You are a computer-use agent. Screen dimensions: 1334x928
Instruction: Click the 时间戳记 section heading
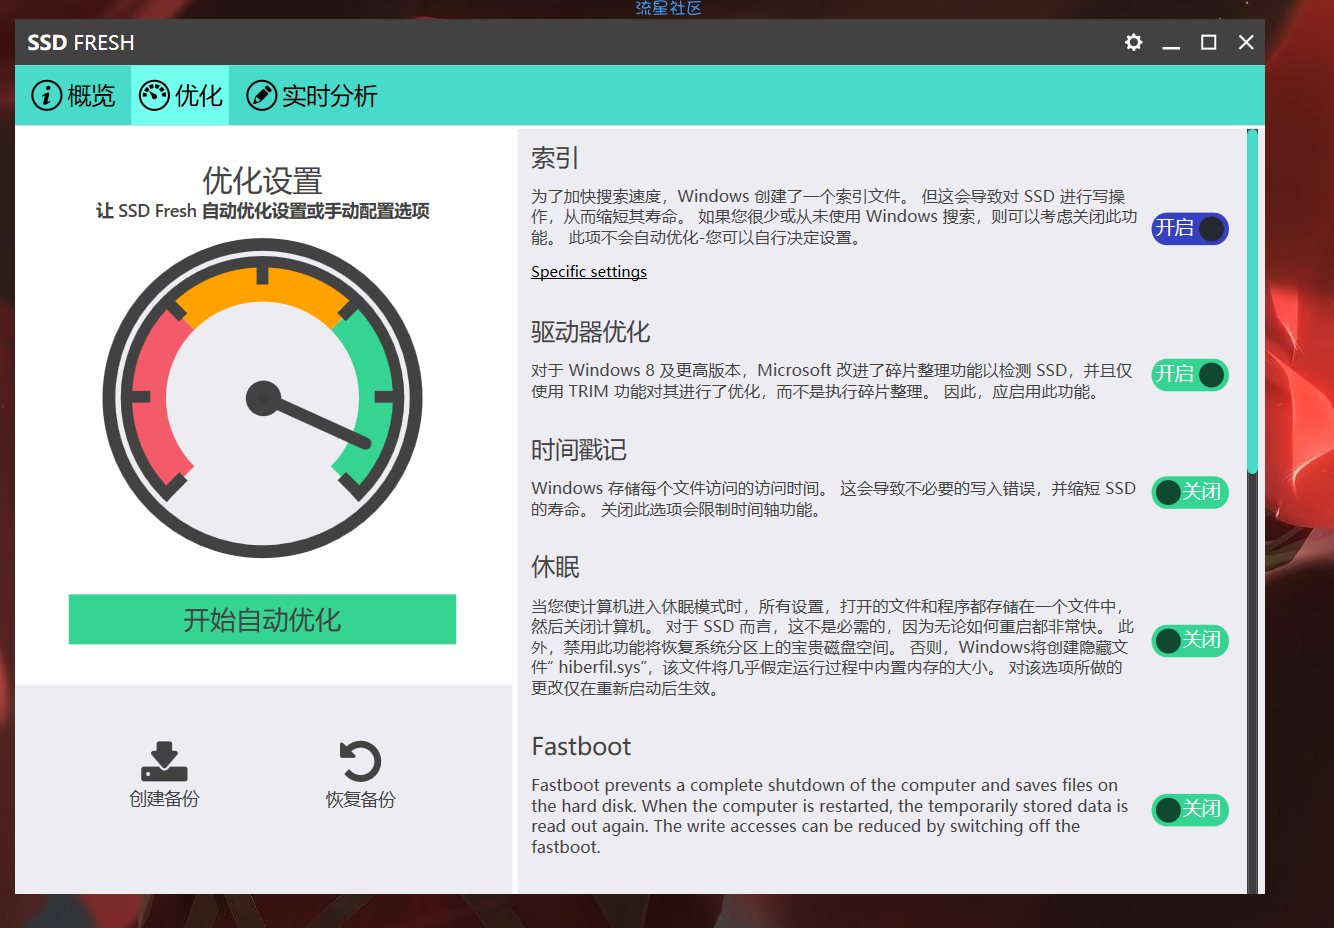578,450
